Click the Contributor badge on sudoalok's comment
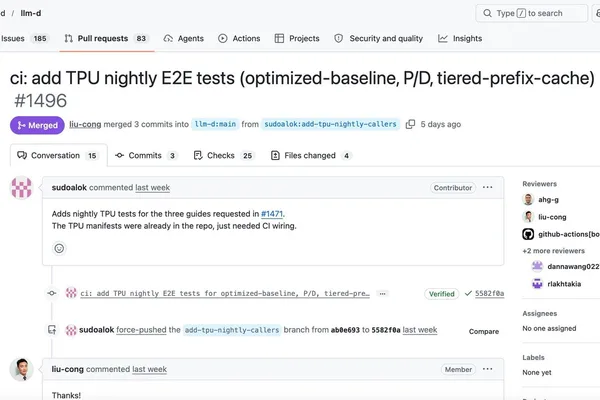Viewport: 600px width, 400px height. pyautogui.click(x=453, y=188)
